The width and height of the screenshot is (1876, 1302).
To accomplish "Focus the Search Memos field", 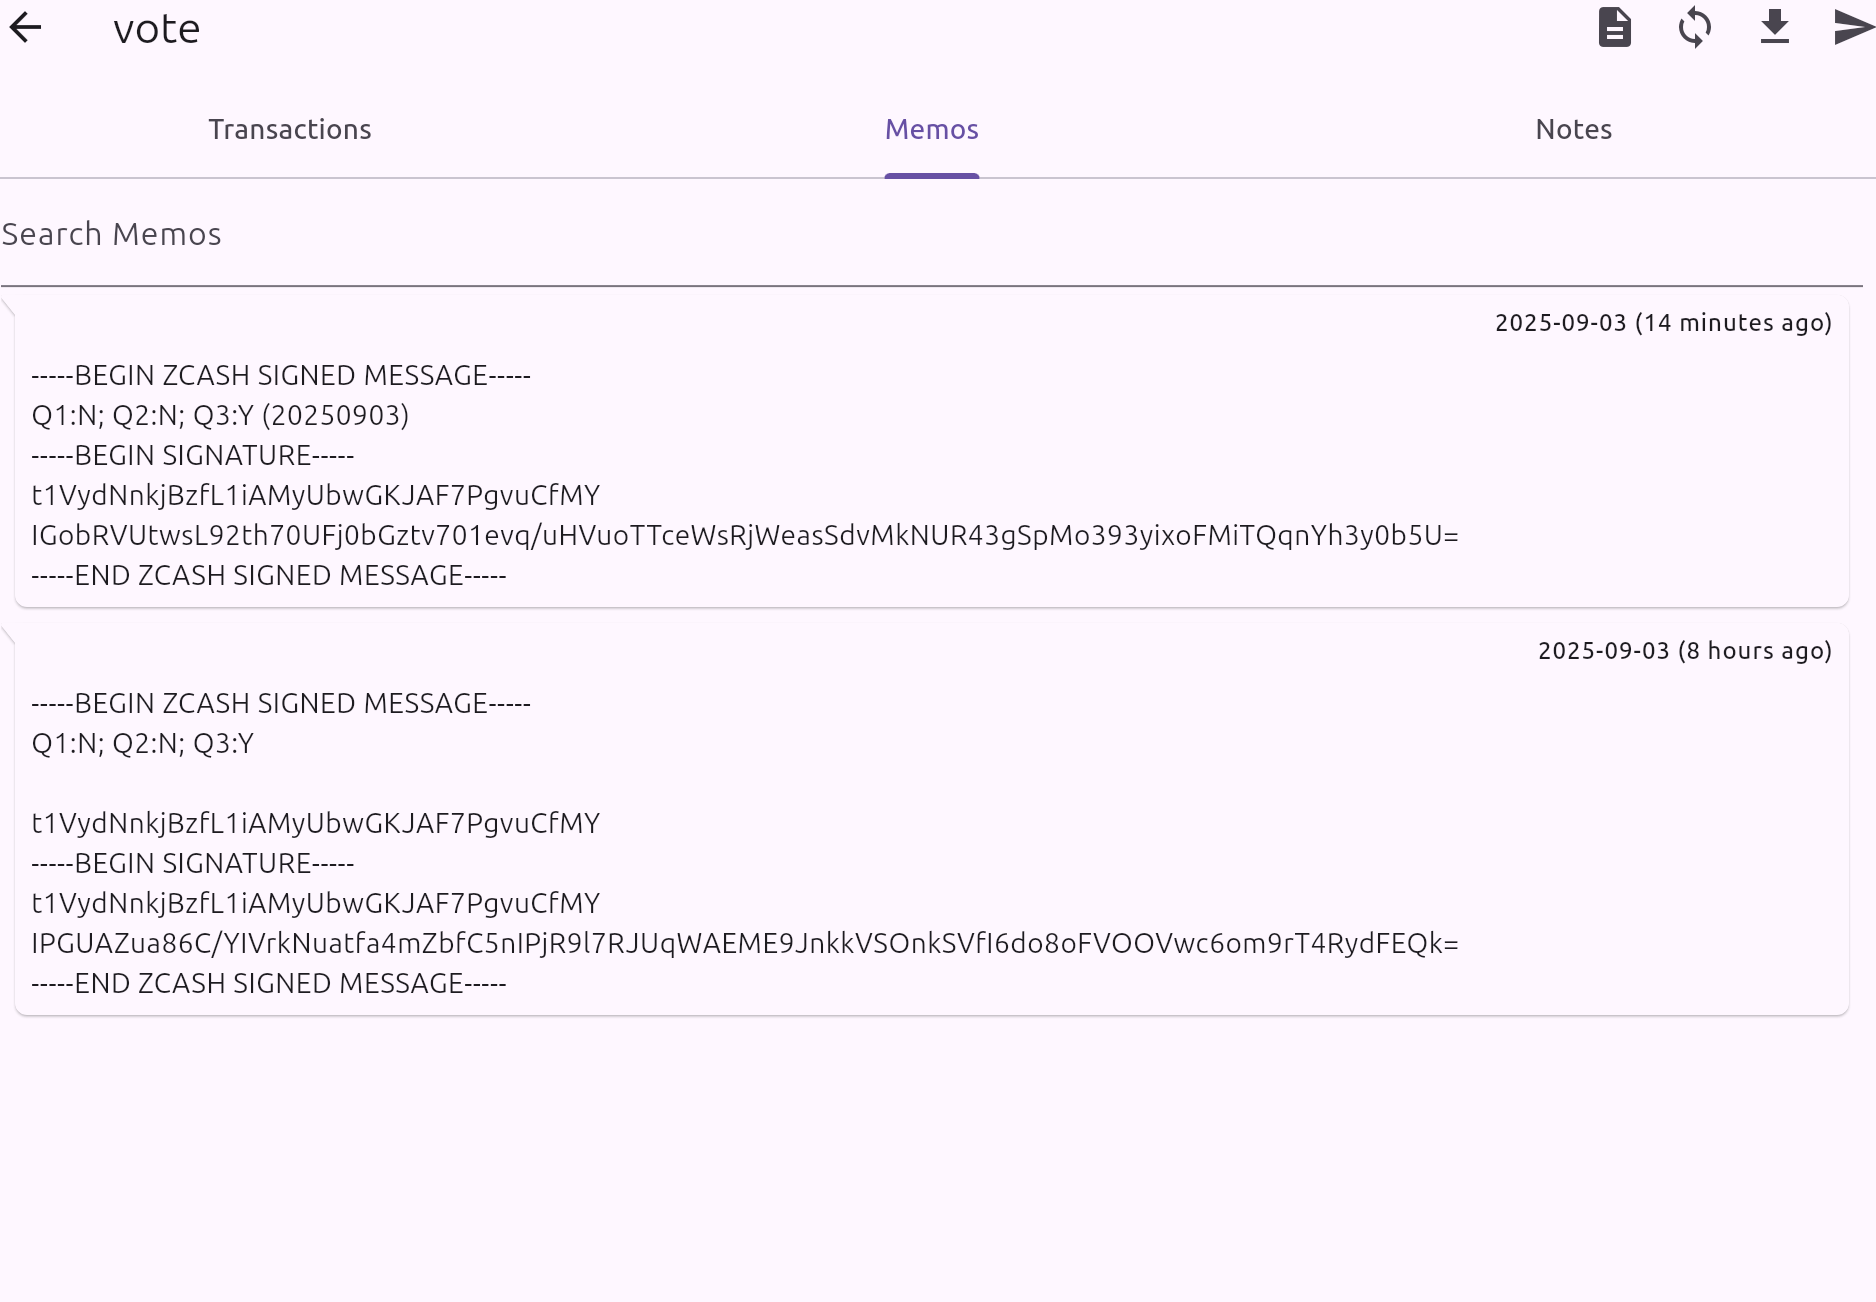I will point(930,235).
